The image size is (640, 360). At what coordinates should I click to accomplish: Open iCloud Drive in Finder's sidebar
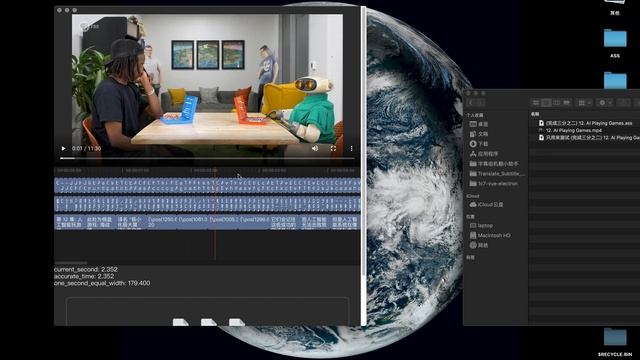coord(487,204)
